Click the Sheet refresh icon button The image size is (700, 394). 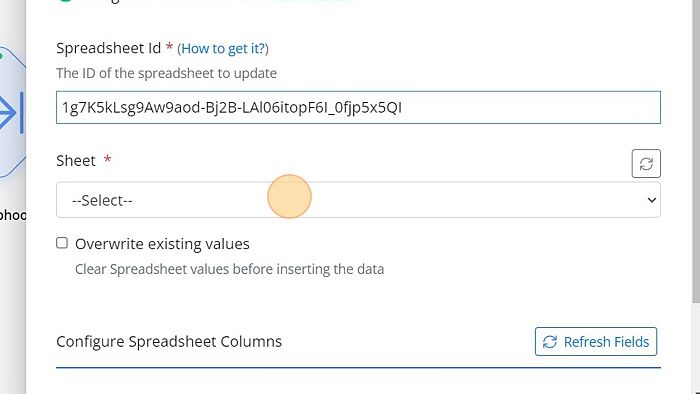(x=646, y=164)
